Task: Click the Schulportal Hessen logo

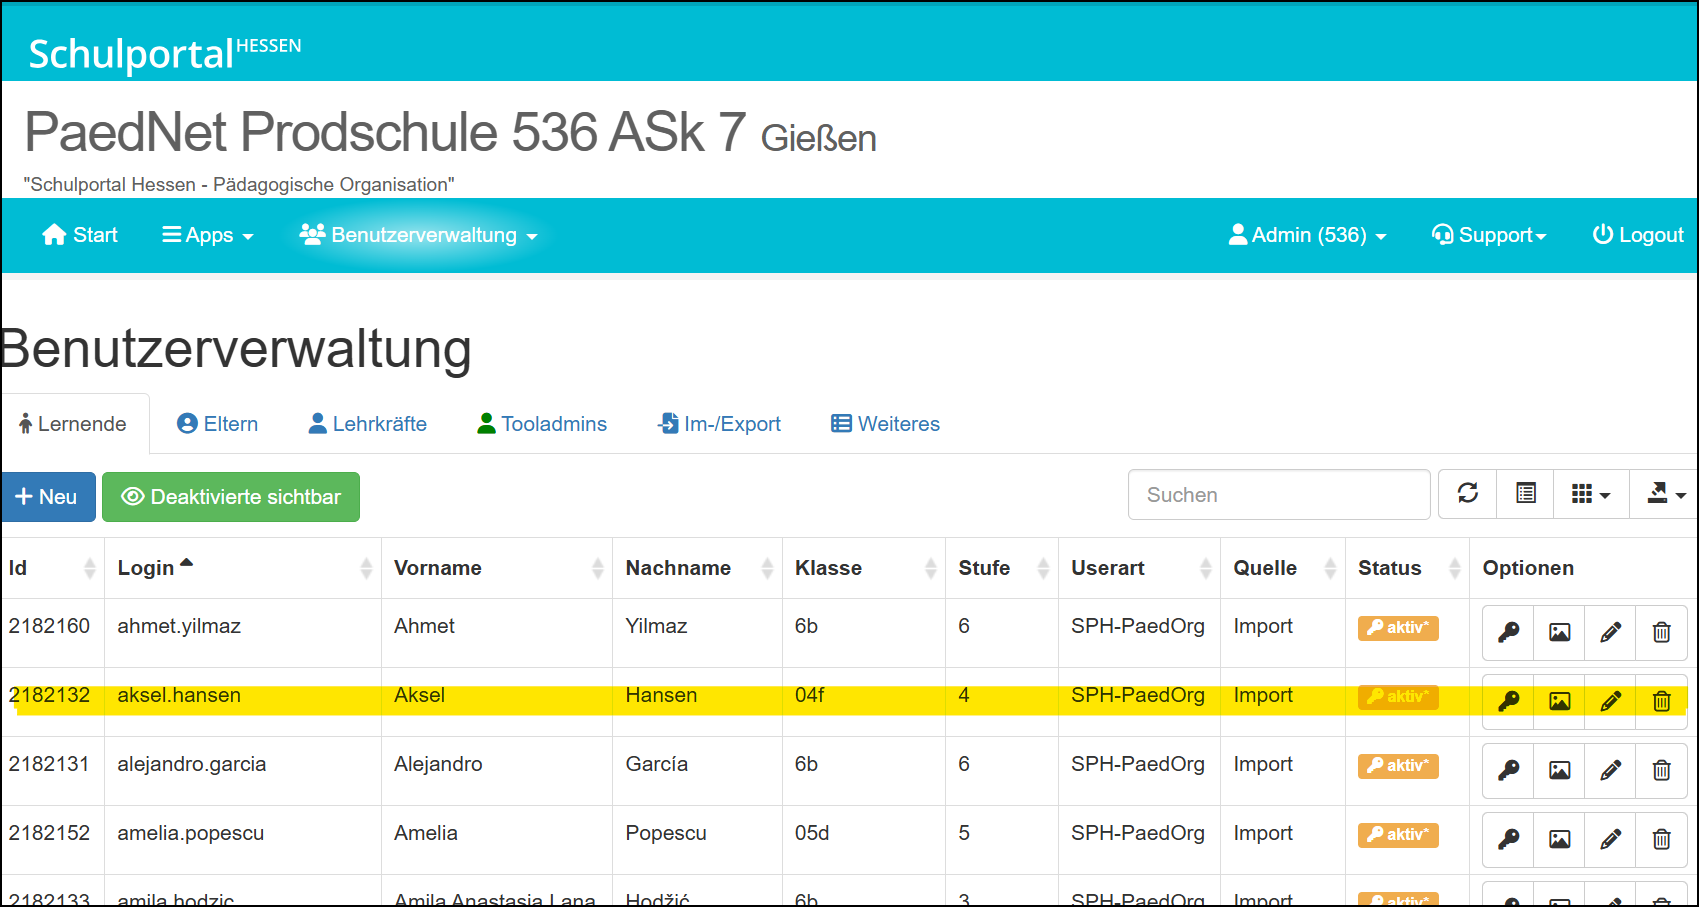Action: (164, 53)
